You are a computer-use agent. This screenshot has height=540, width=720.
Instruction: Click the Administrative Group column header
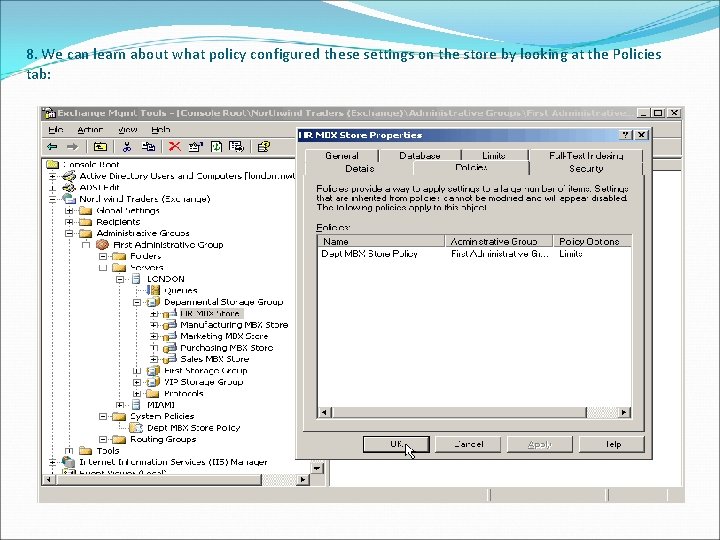(499, 241)
